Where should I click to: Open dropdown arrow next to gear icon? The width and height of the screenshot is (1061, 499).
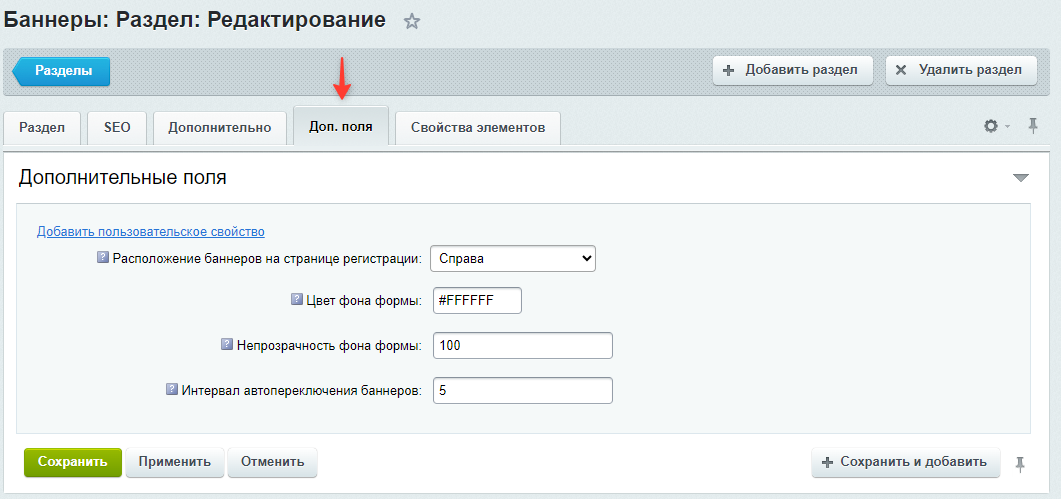point(1007,127)
